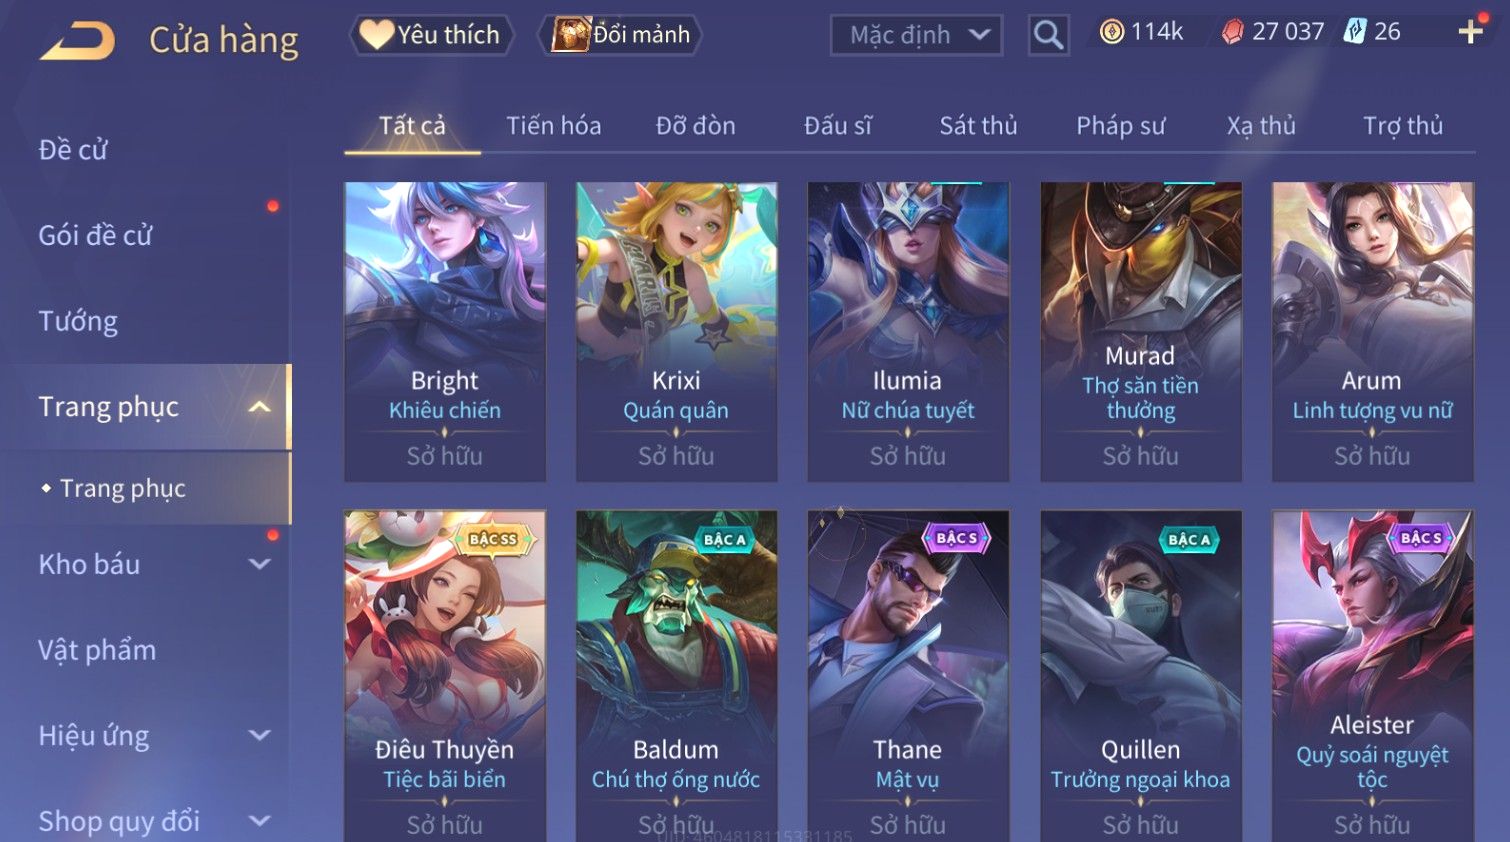The height and width of the screenshot is (842, 1510).
Task: Open the Mặc định sort dropdown
Action: coord(916,35)
